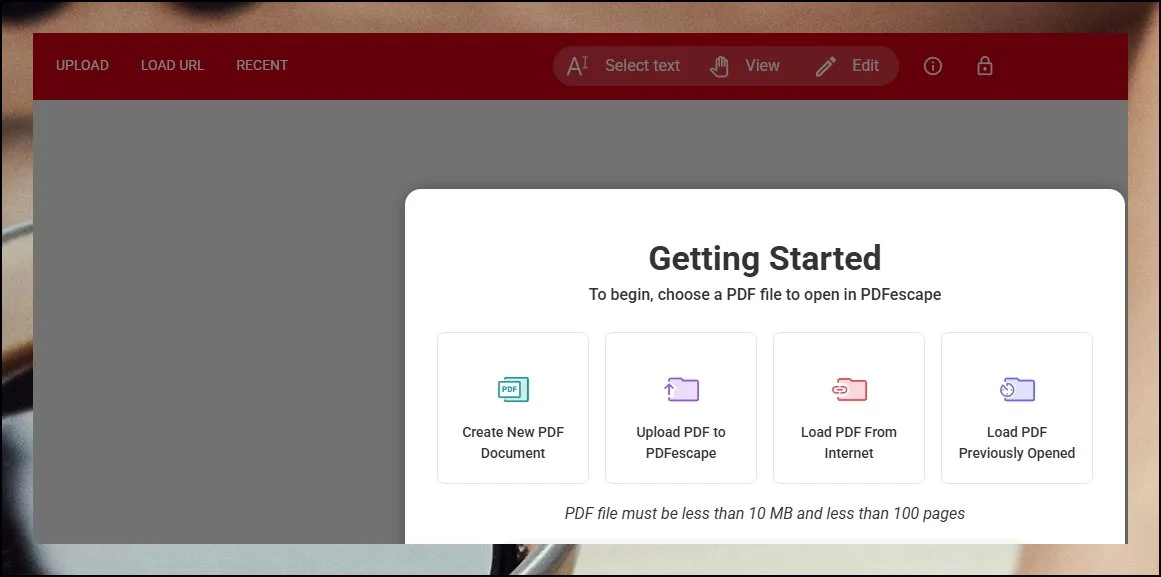This screenshot has width=1161, height=577.
Task: Click LOAD URL in the top bar
Action: point(172,66)
